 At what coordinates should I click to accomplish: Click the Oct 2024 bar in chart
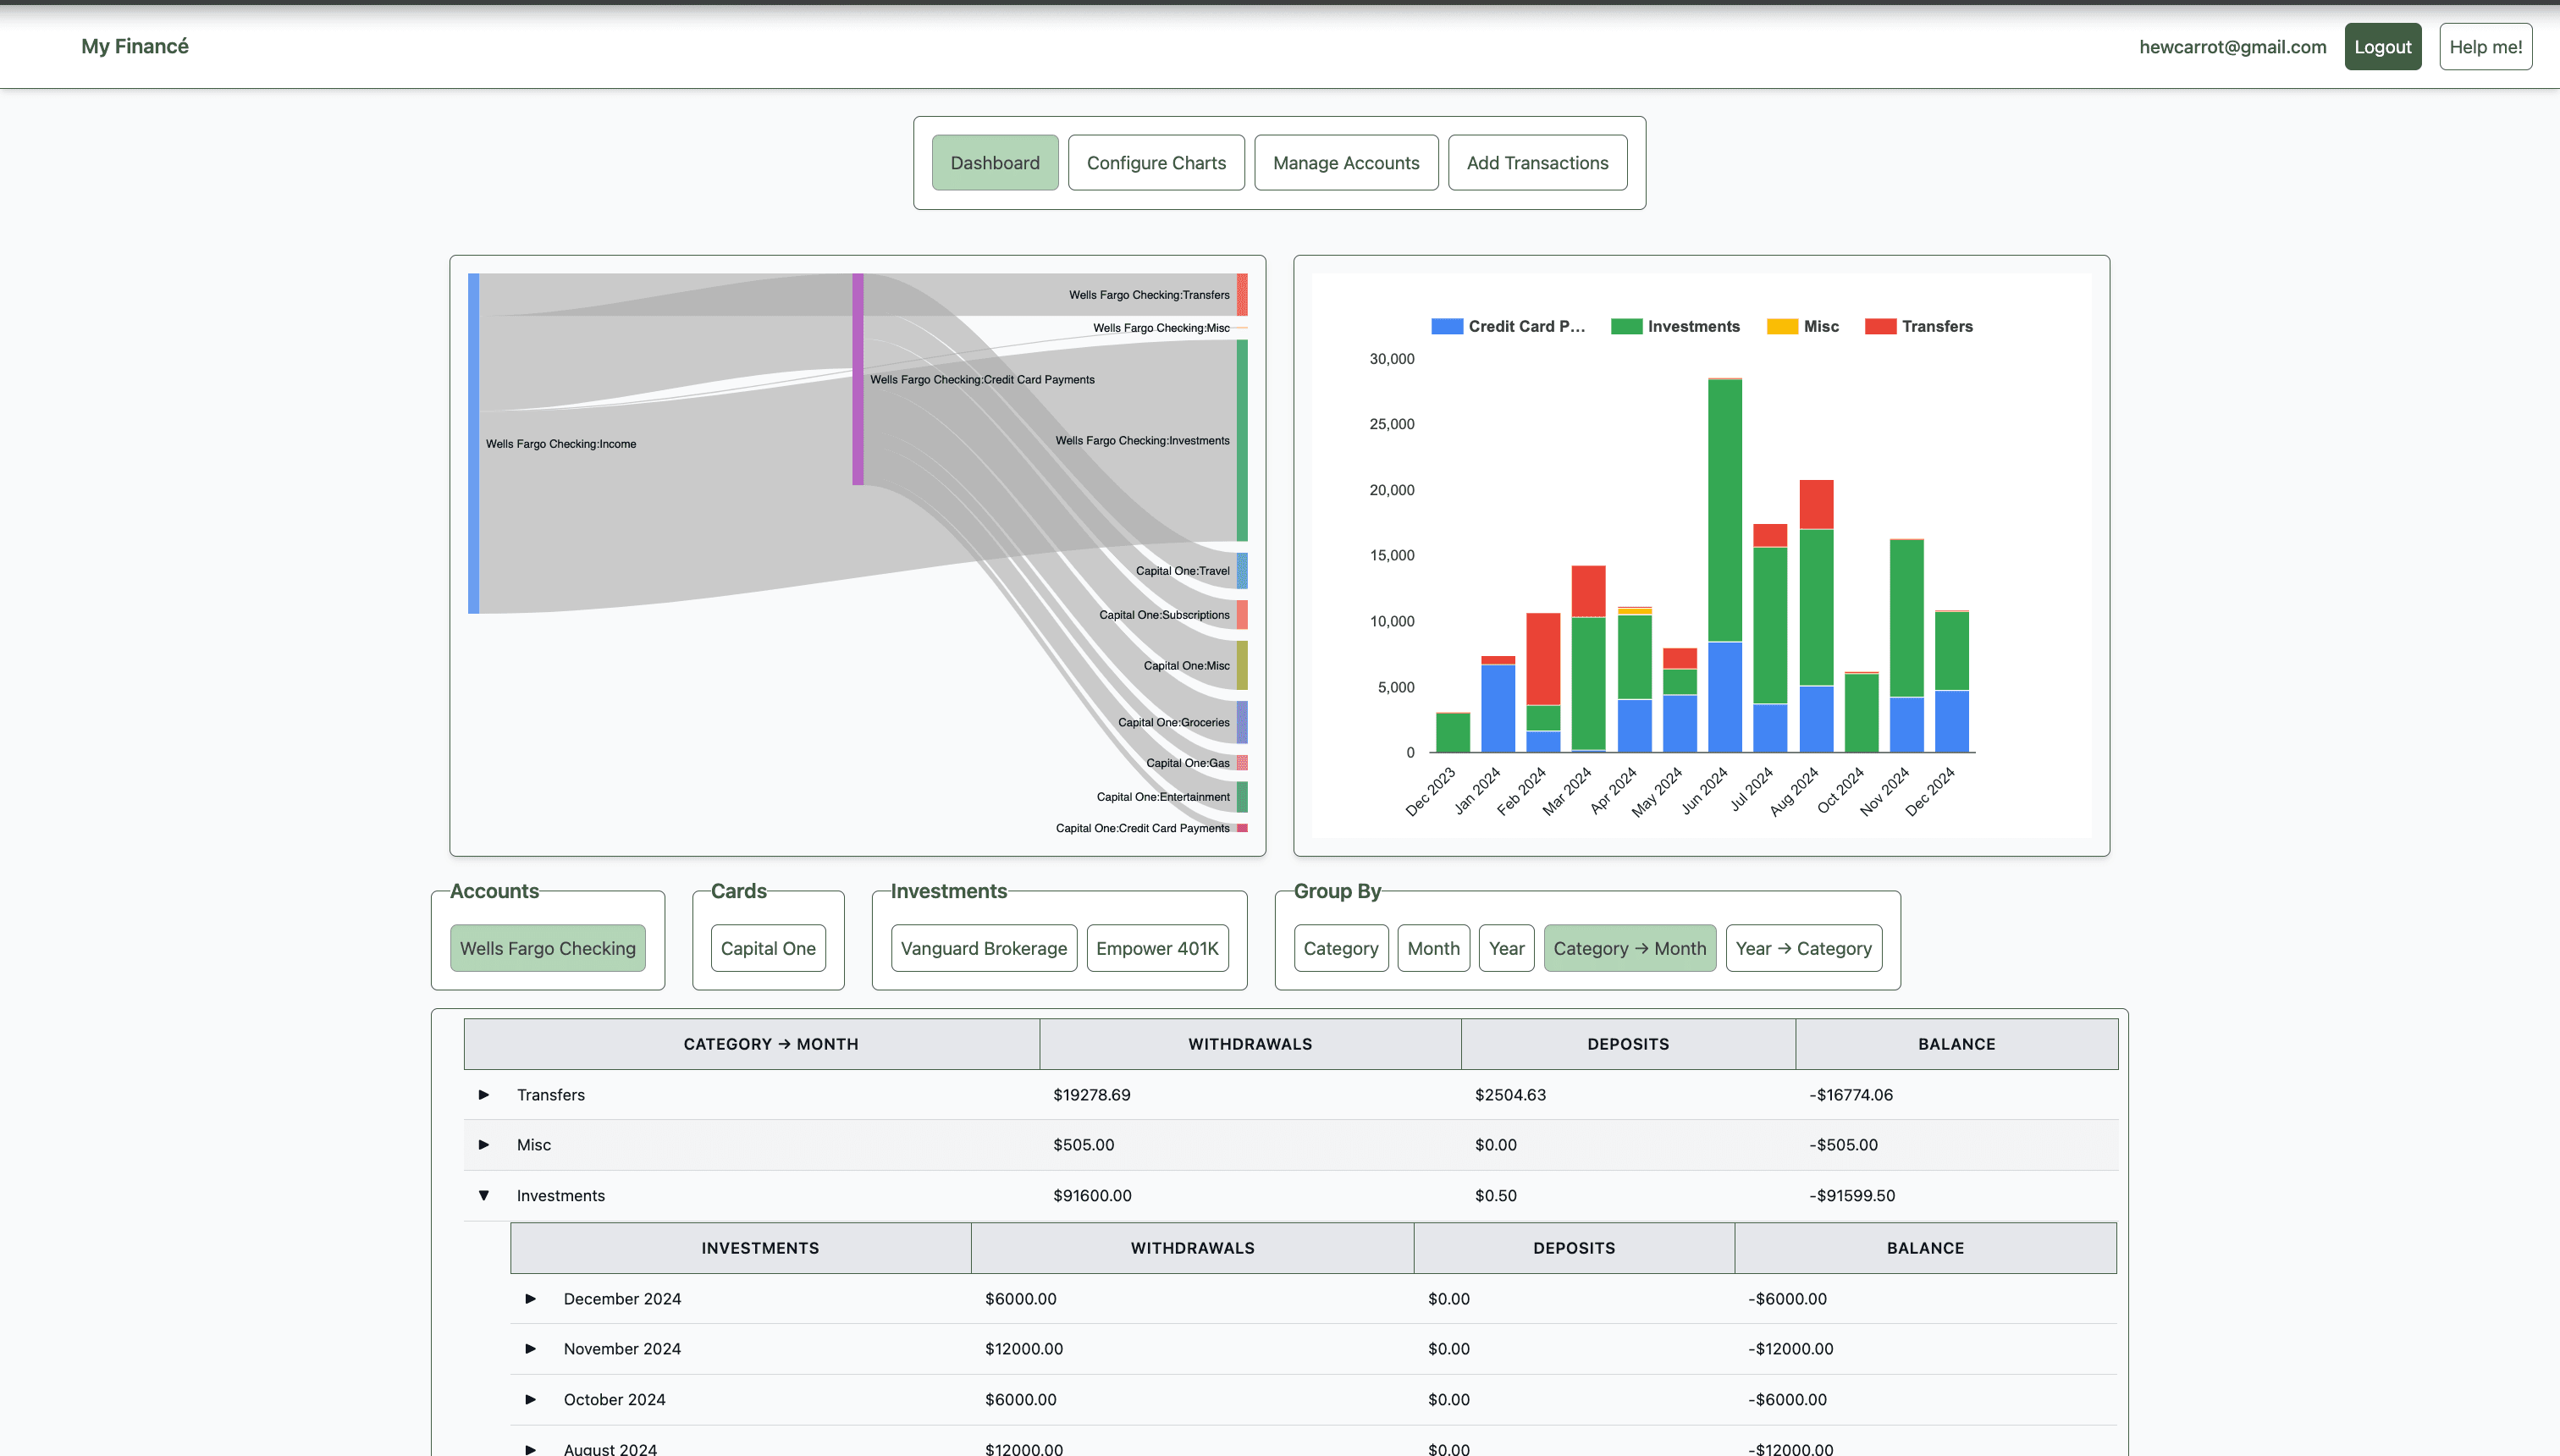click(x=1861, y=712)
